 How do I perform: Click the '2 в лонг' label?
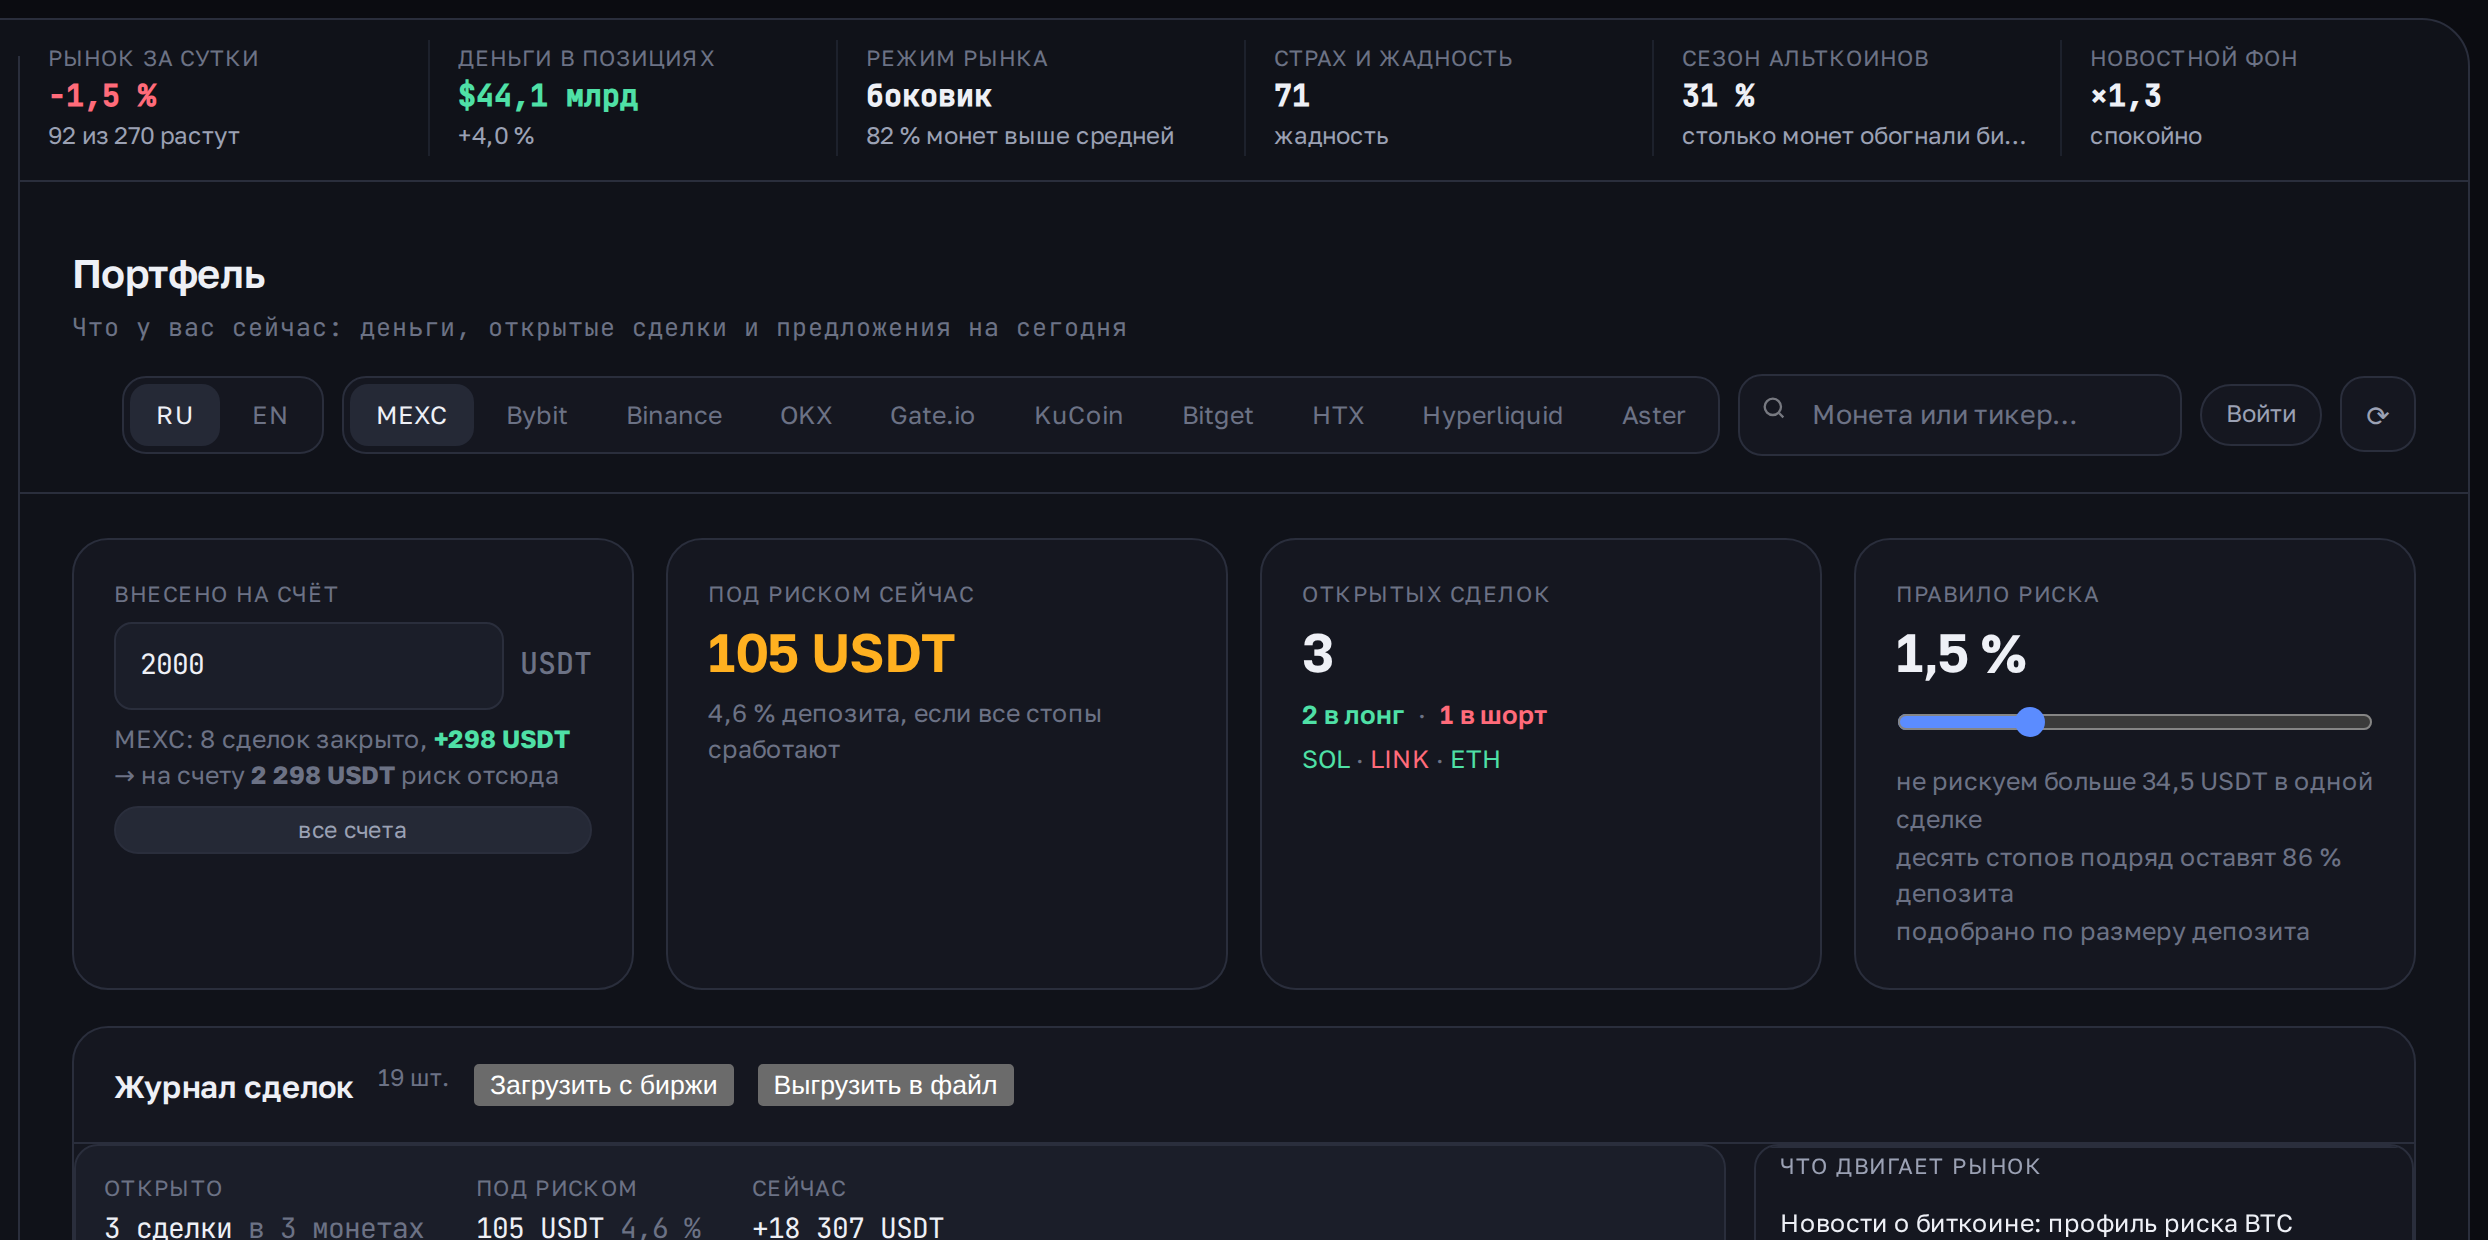(x=1353, y=716)
